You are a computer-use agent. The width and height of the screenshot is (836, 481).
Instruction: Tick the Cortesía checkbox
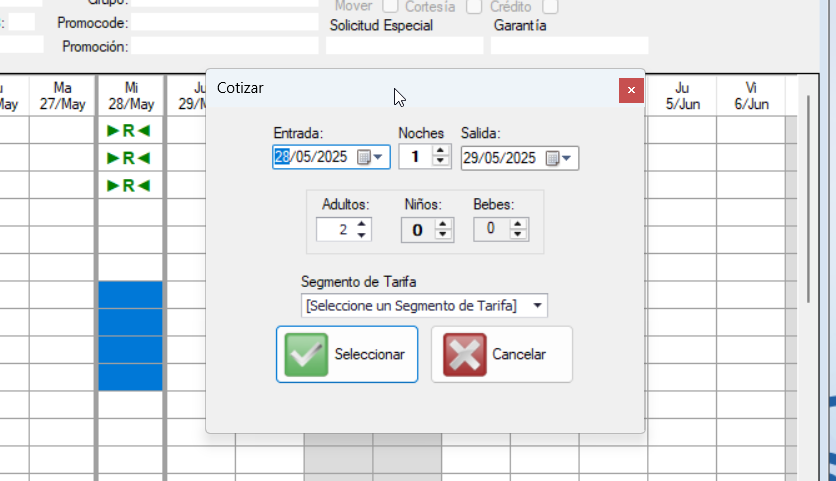coord(475,7)
